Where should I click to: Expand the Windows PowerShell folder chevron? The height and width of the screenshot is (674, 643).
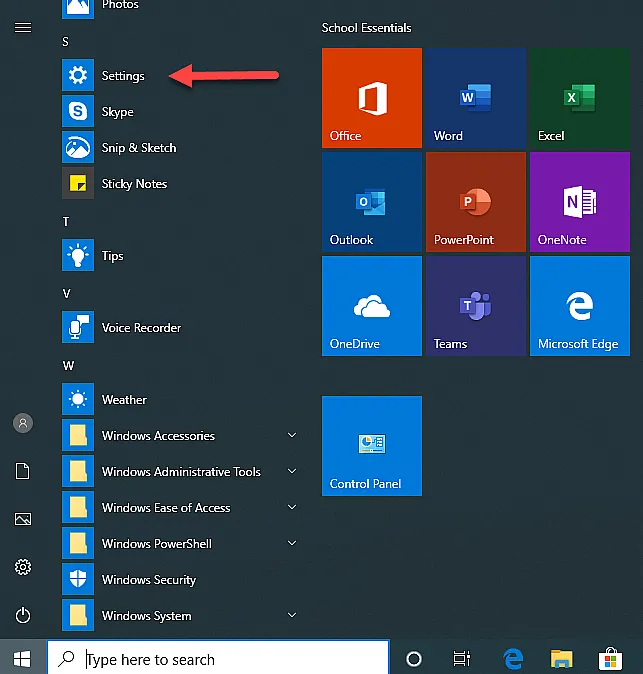[292, 543]
